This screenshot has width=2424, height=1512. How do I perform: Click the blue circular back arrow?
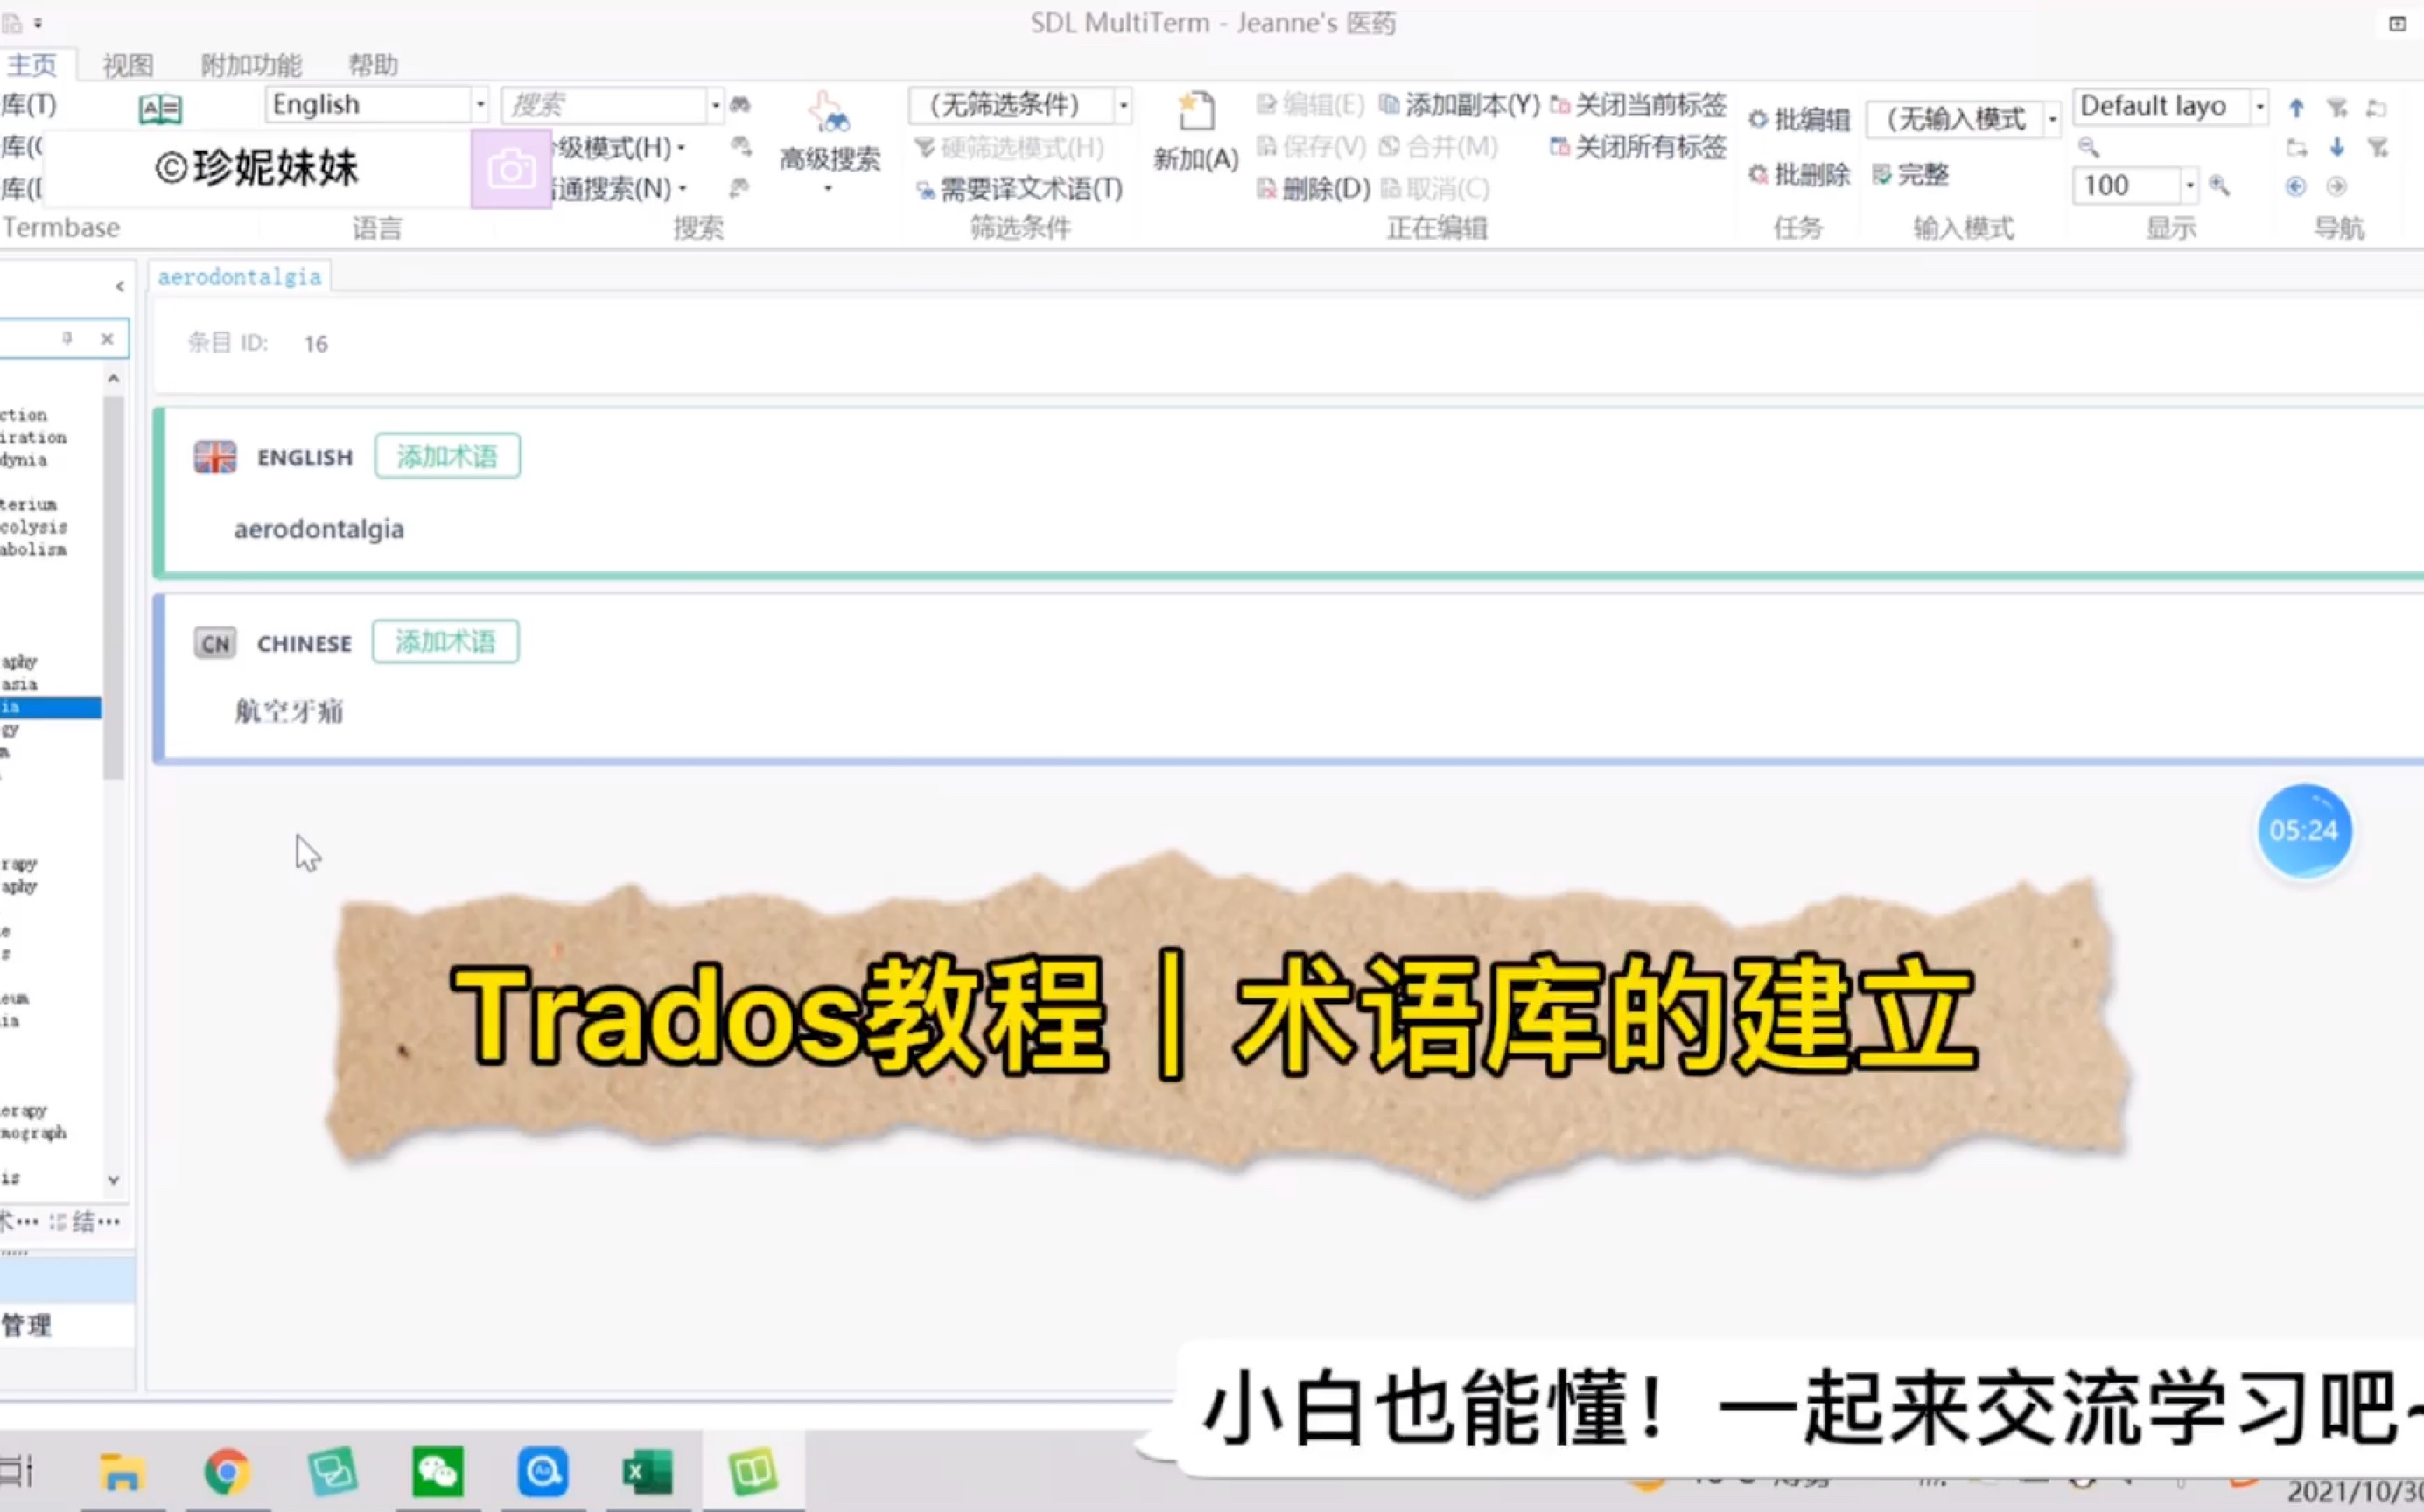coord(2296,186)
